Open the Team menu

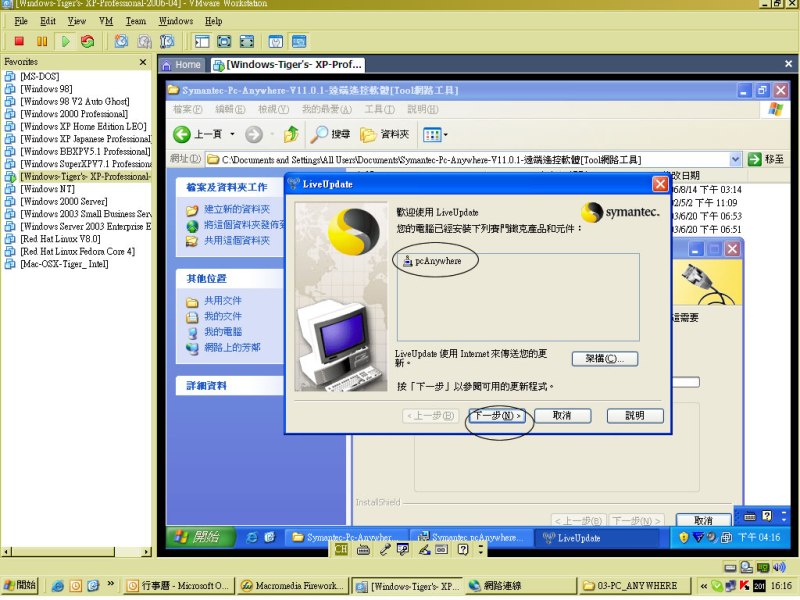click(x=136, y=21)
